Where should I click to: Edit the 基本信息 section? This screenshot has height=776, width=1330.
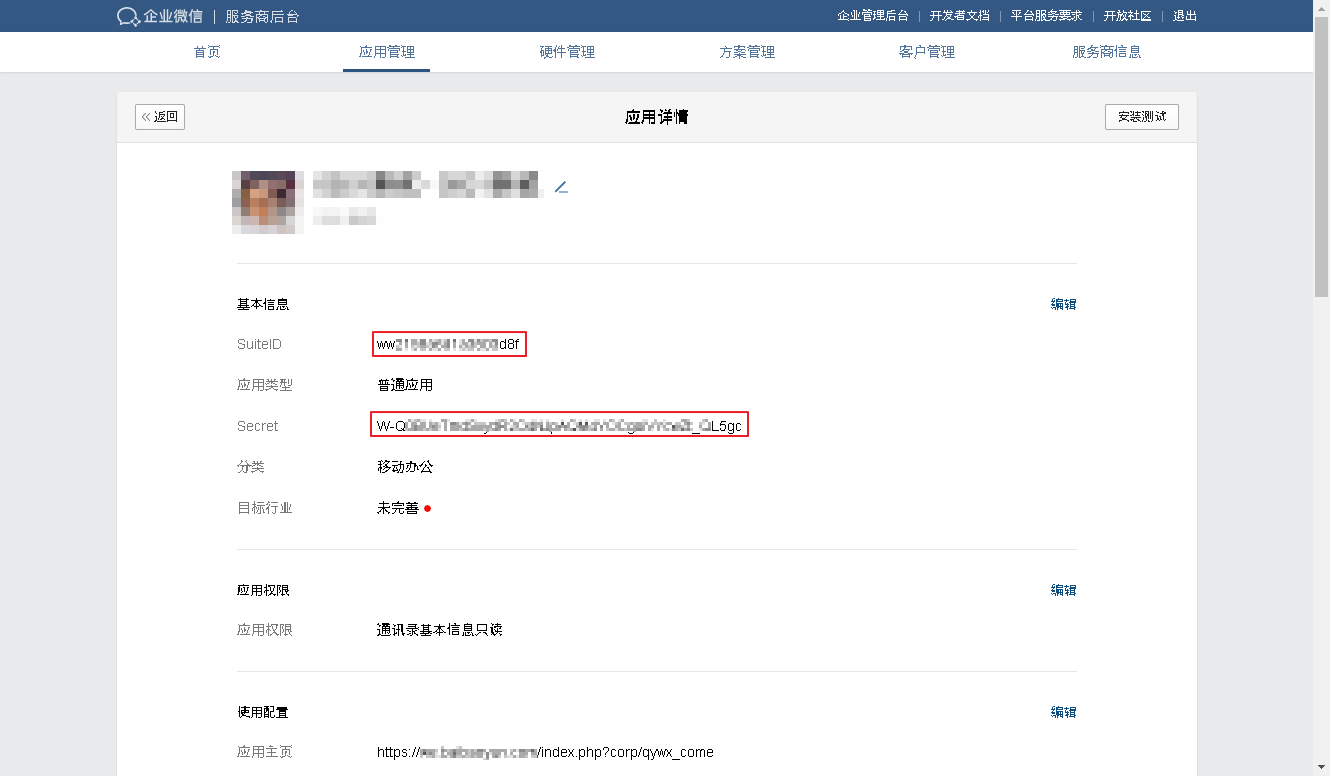[1063, 304]
